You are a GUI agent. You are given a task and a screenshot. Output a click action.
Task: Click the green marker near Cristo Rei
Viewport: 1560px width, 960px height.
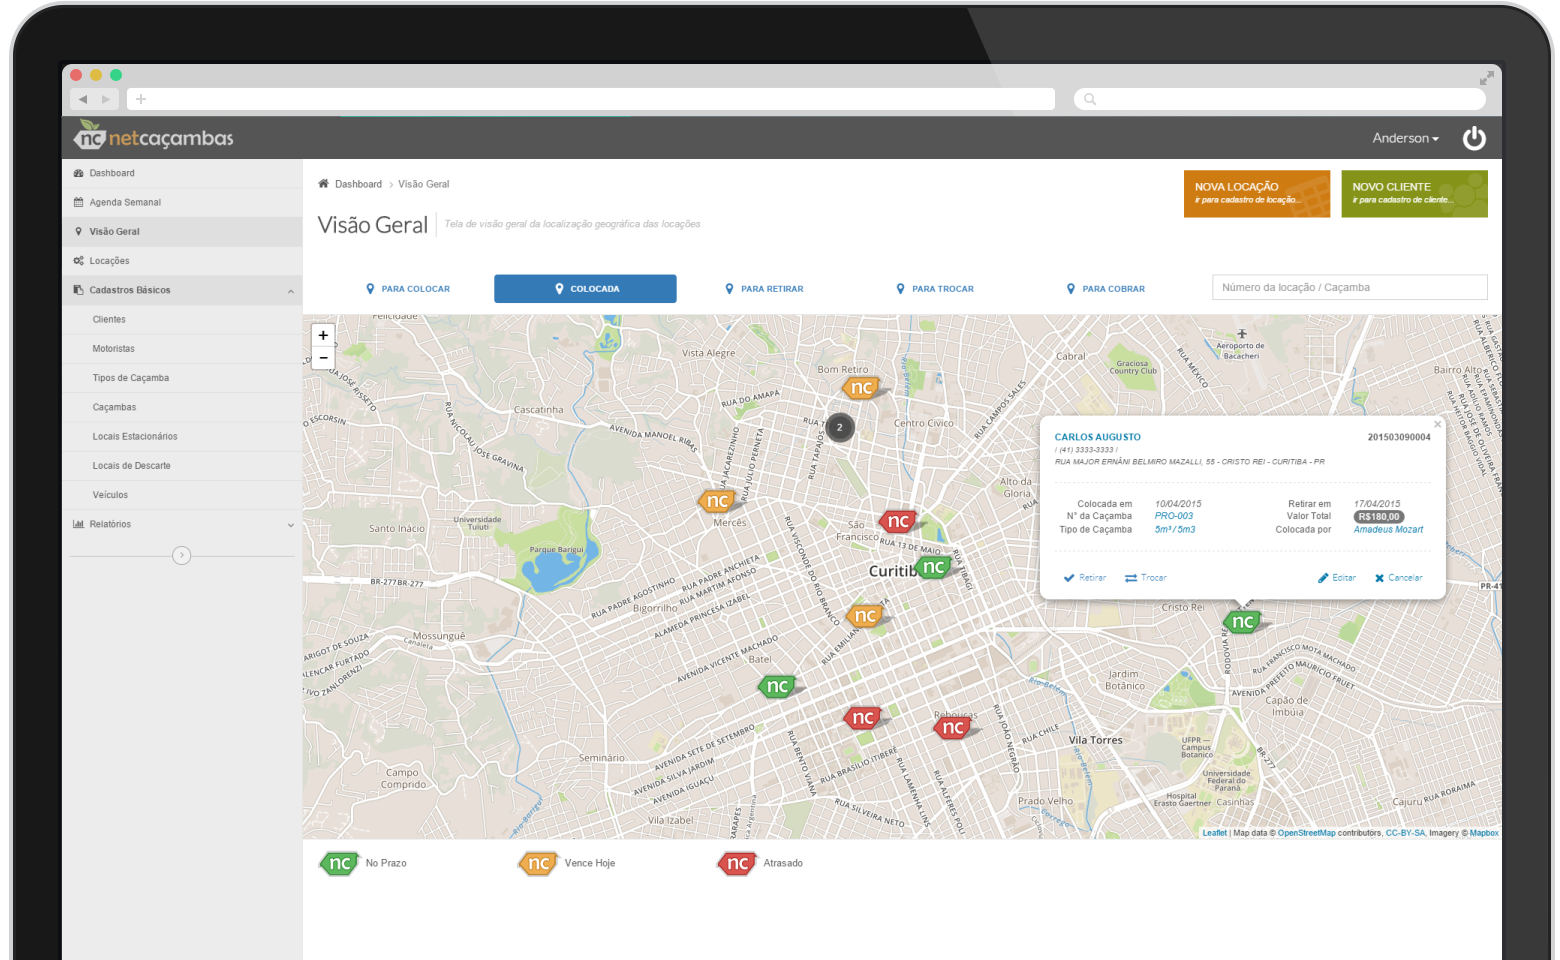click(x=1242, y=621)
